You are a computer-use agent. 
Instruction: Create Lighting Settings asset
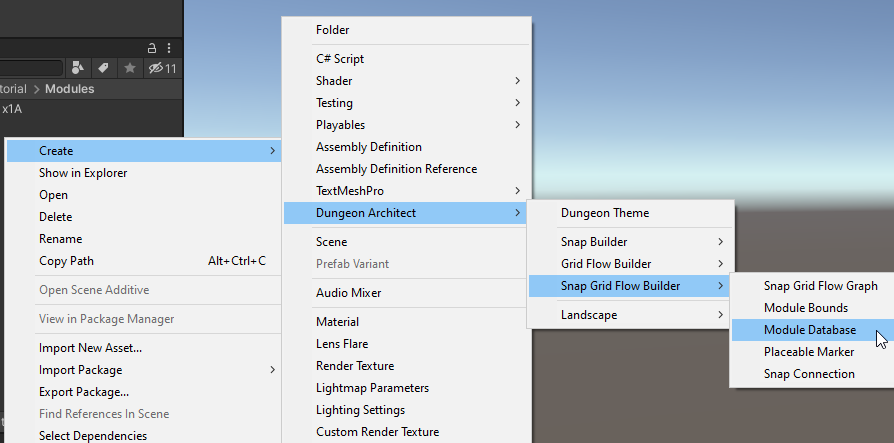click(407, 410)
